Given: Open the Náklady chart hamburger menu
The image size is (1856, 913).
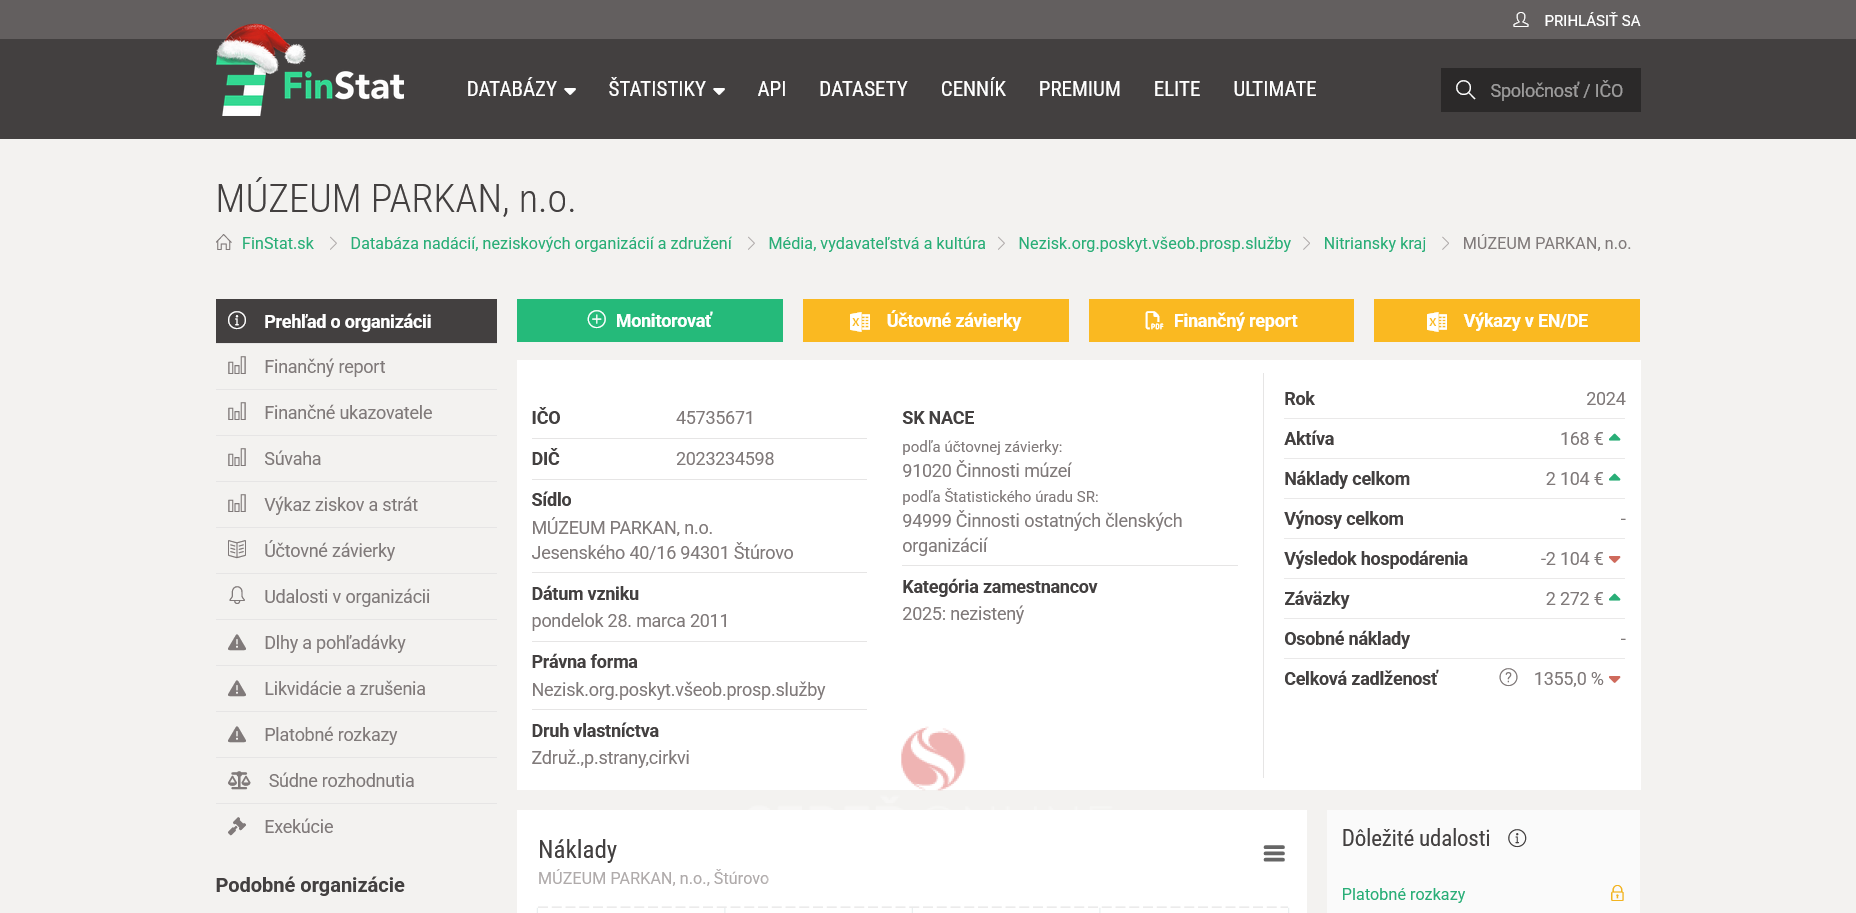Looking at the screenshot, I should point(1273,853).
